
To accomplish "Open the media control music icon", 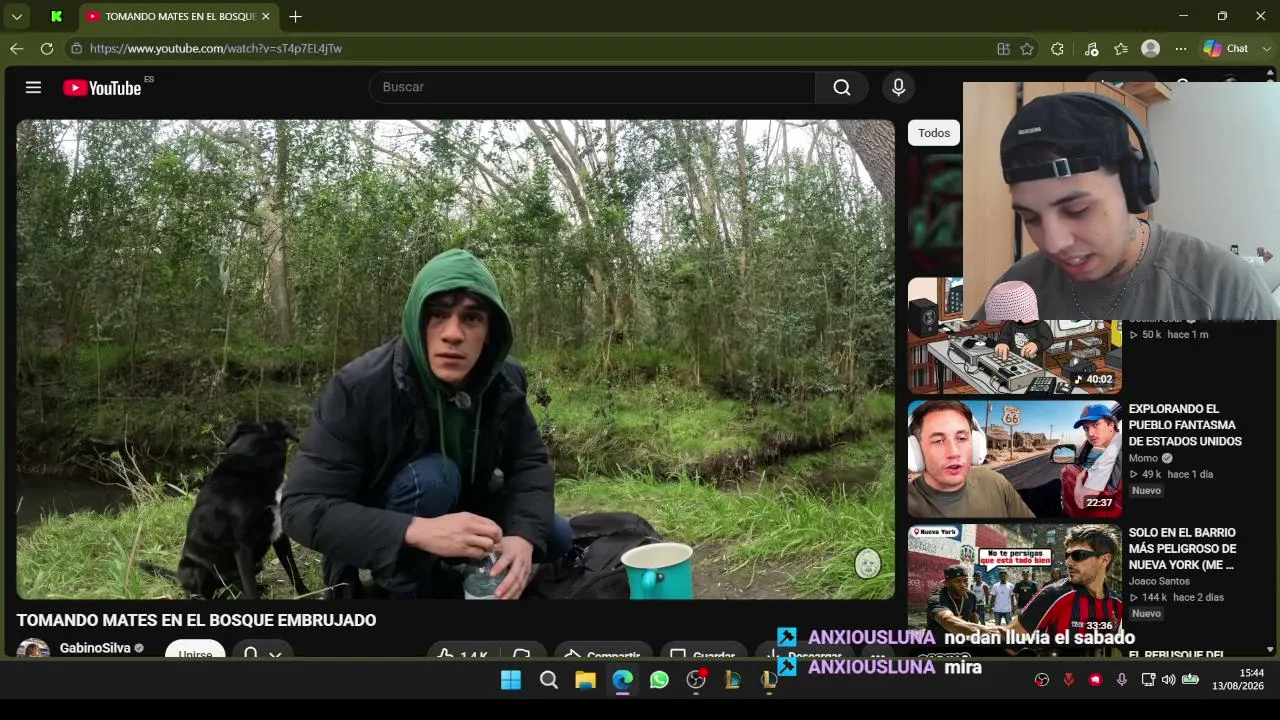I will pos(1091,48).
